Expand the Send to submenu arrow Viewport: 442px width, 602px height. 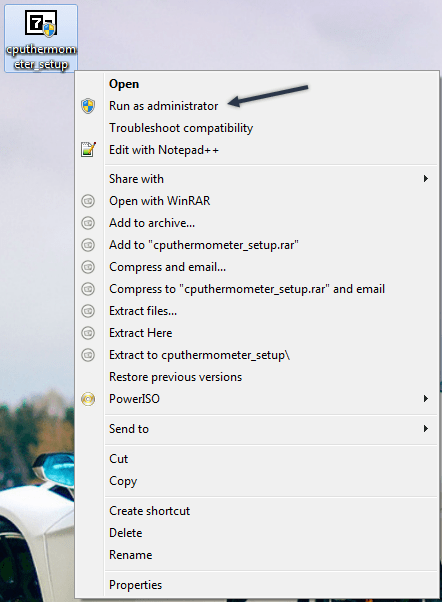tap(425, 428)
